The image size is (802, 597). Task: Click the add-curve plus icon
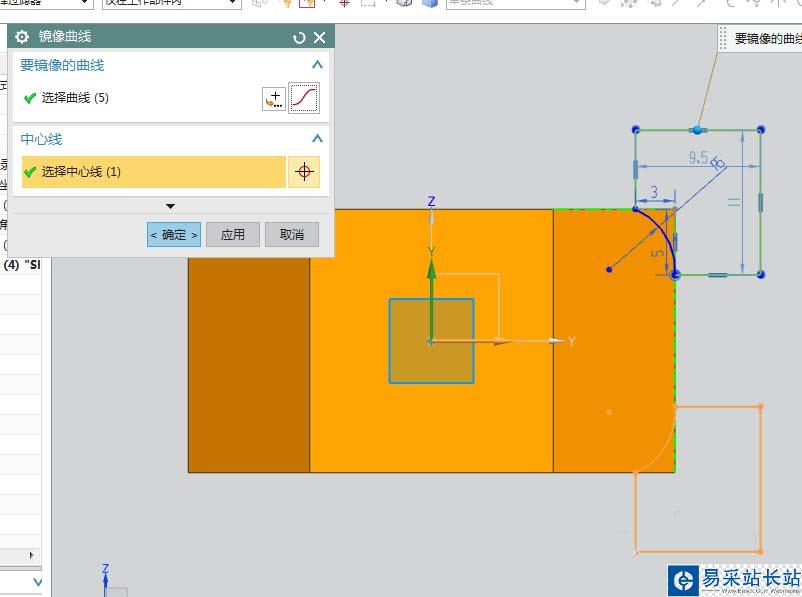274,98
